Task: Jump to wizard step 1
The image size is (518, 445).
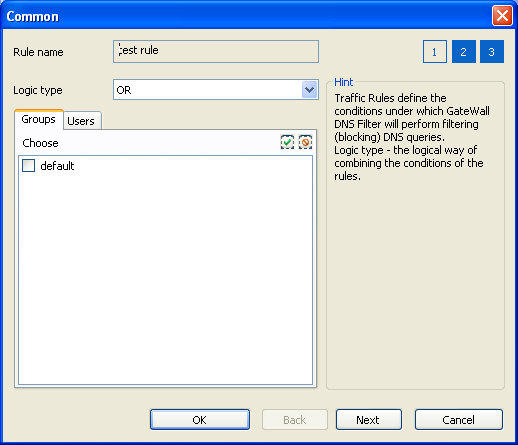Action: pyautogui.click(x=435, y=52)
